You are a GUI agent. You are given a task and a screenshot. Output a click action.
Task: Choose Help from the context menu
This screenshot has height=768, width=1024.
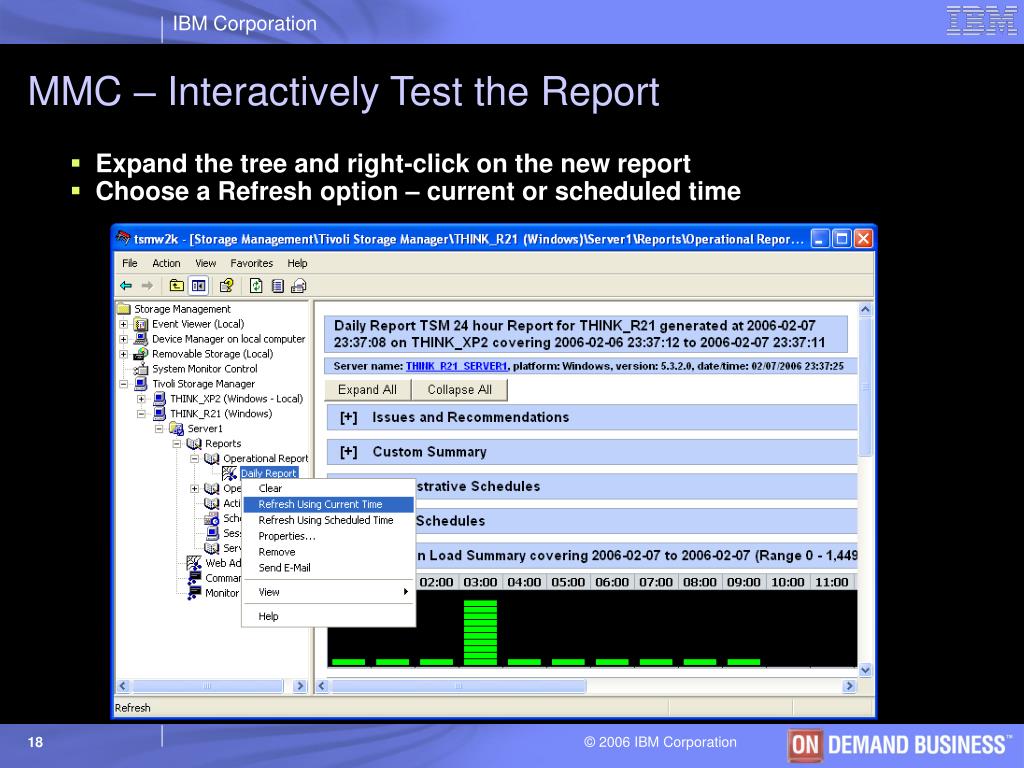tap(328, 616)
